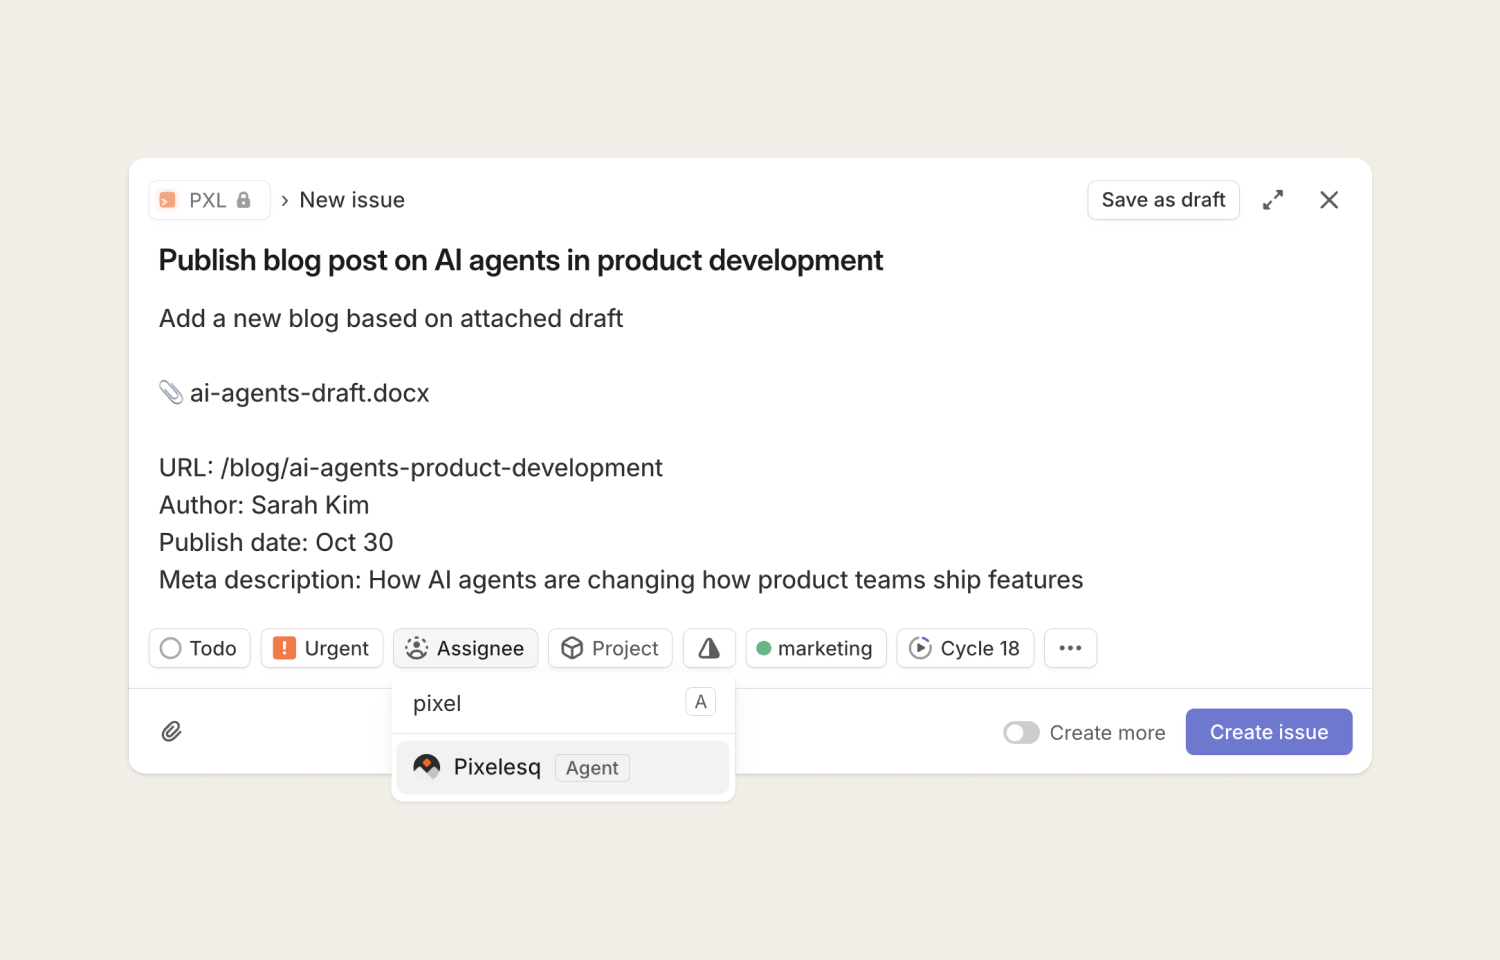1500x960 pixels.
Task: Click the paperclip icon beside ai-agents-draft.docx
Action: tap(171, 392)
